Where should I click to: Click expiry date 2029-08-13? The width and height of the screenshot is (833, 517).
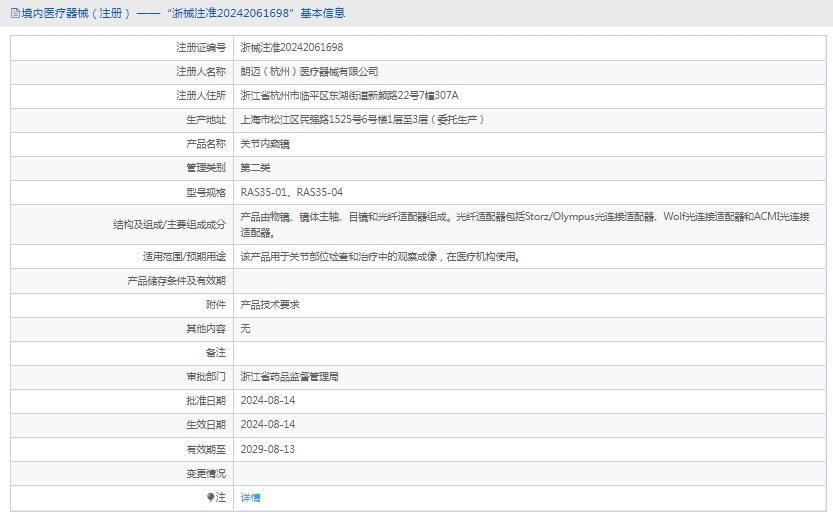click(x=268, y=449)
